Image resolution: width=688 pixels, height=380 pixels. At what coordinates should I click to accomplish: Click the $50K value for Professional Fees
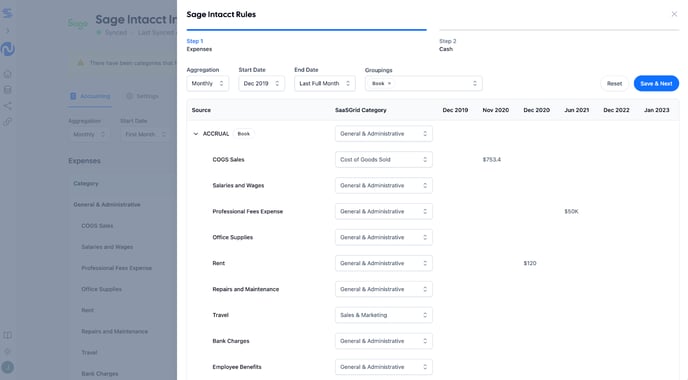(x=571, y=212)
